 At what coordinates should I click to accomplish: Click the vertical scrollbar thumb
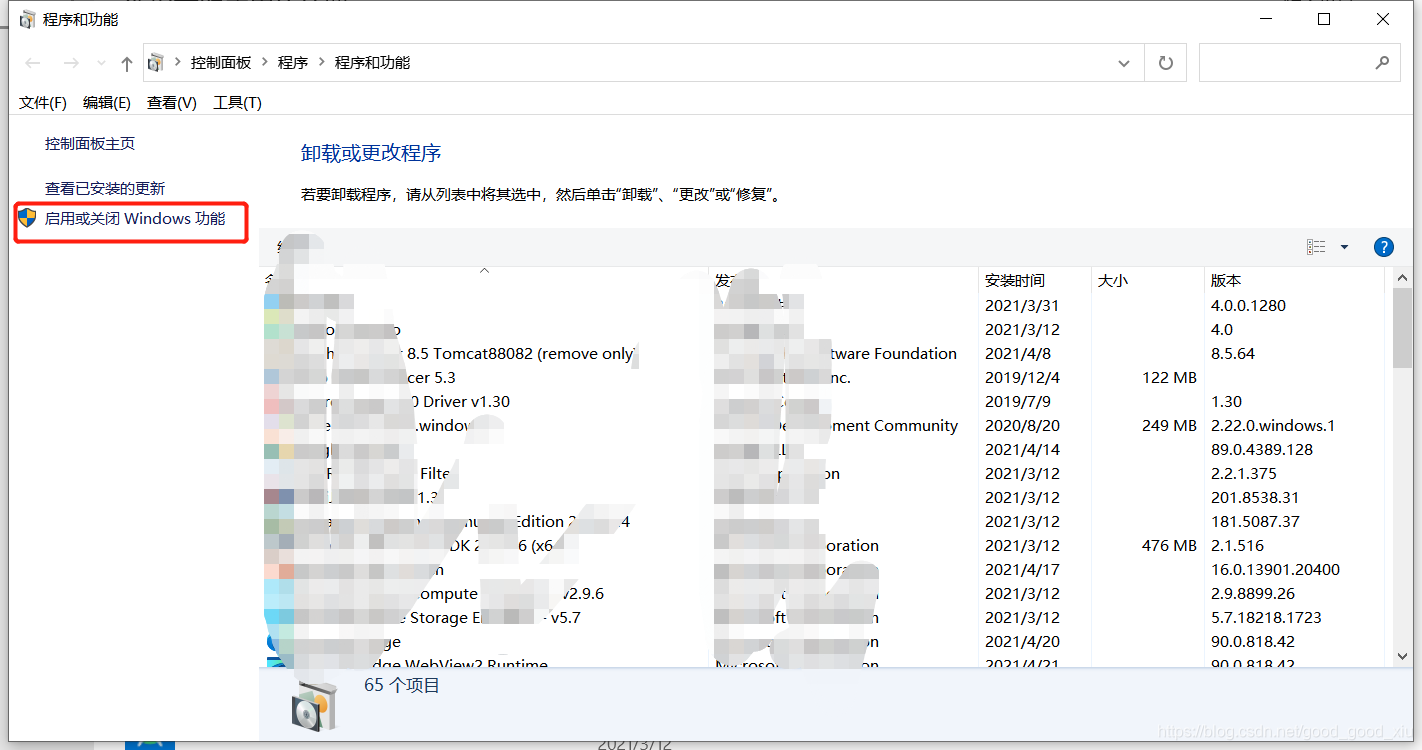[x=1402, y=330]
